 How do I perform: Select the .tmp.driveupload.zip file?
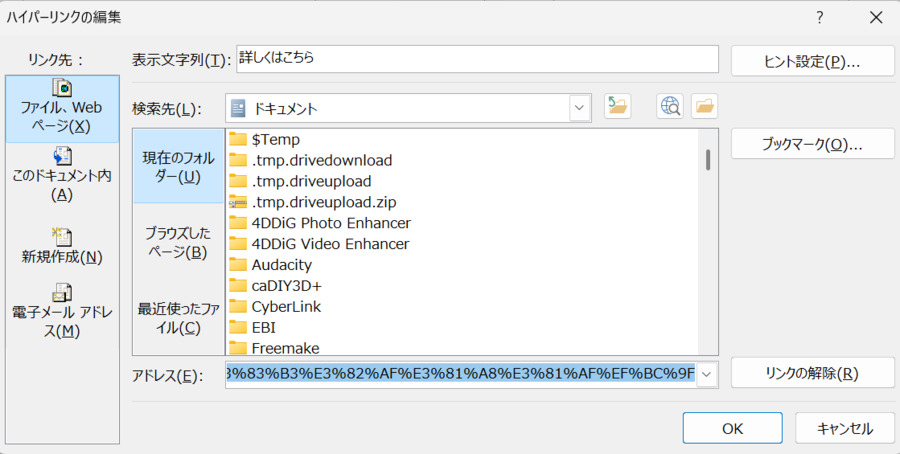[313, 202]
